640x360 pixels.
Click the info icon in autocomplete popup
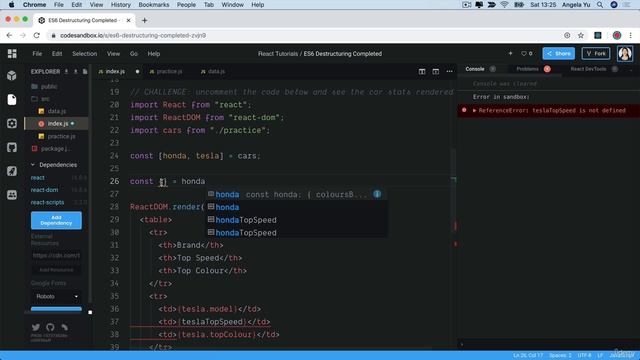click(377, 194)
